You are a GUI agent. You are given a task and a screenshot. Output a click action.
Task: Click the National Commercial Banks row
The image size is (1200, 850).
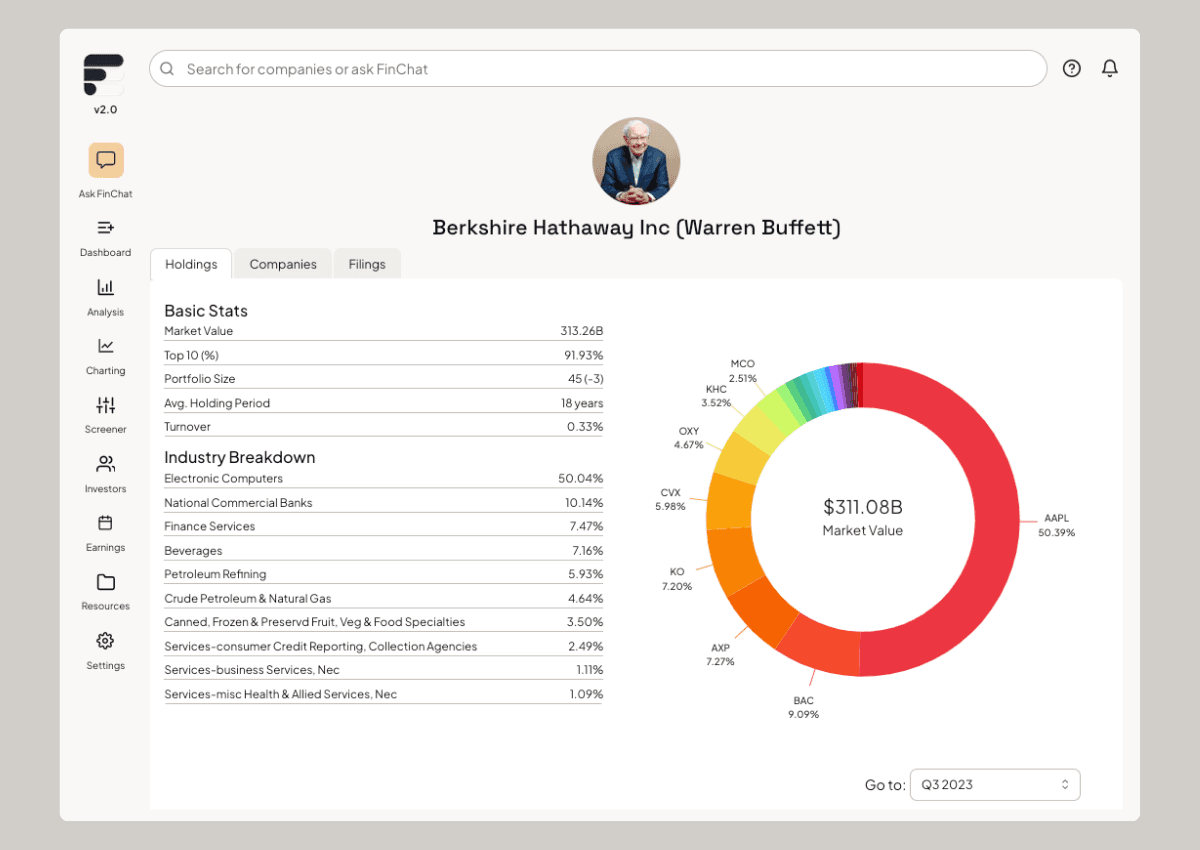pyautogui.click(x=383, y=502)
